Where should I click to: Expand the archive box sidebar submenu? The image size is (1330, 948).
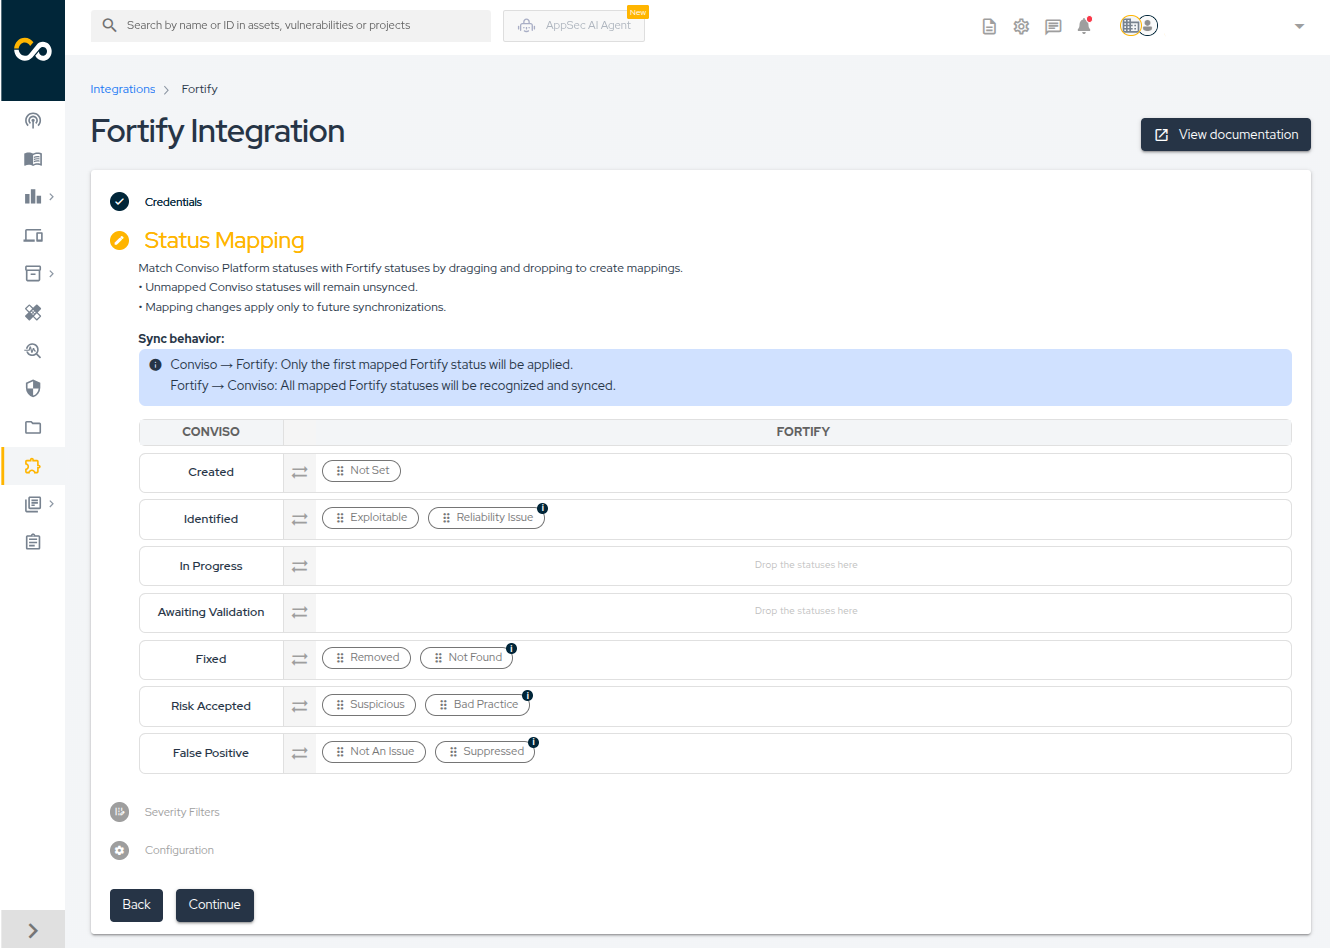51,274
